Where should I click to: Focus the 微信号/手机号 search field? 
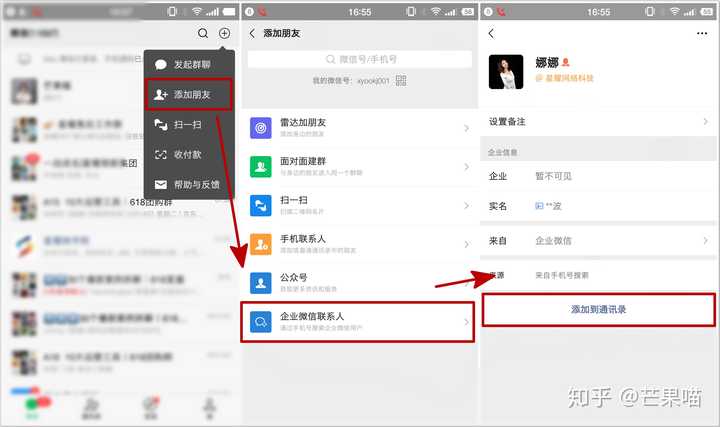tap(360, 59)
